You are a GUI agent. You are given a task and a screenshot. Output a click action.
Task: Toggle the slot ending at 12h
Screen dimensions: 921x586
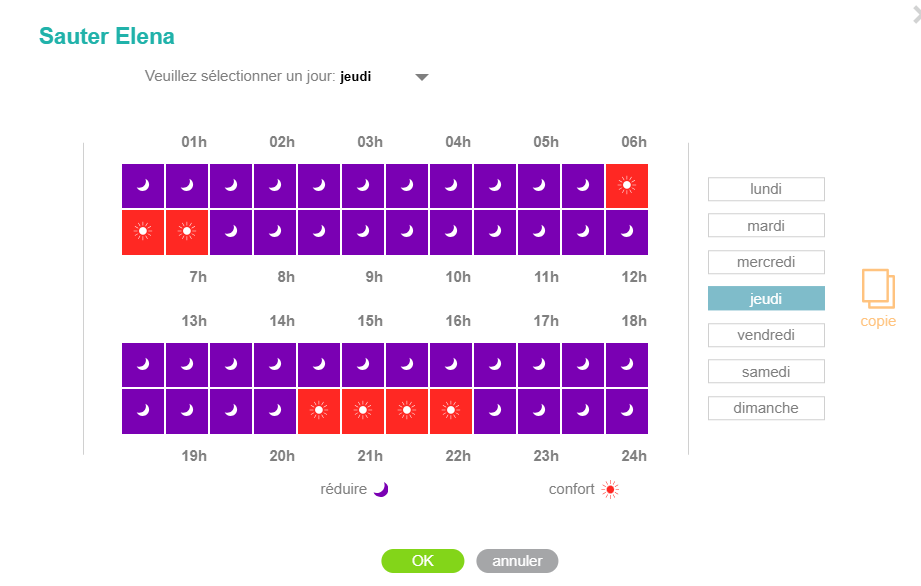pyautogui.click(x=627, y=232)
